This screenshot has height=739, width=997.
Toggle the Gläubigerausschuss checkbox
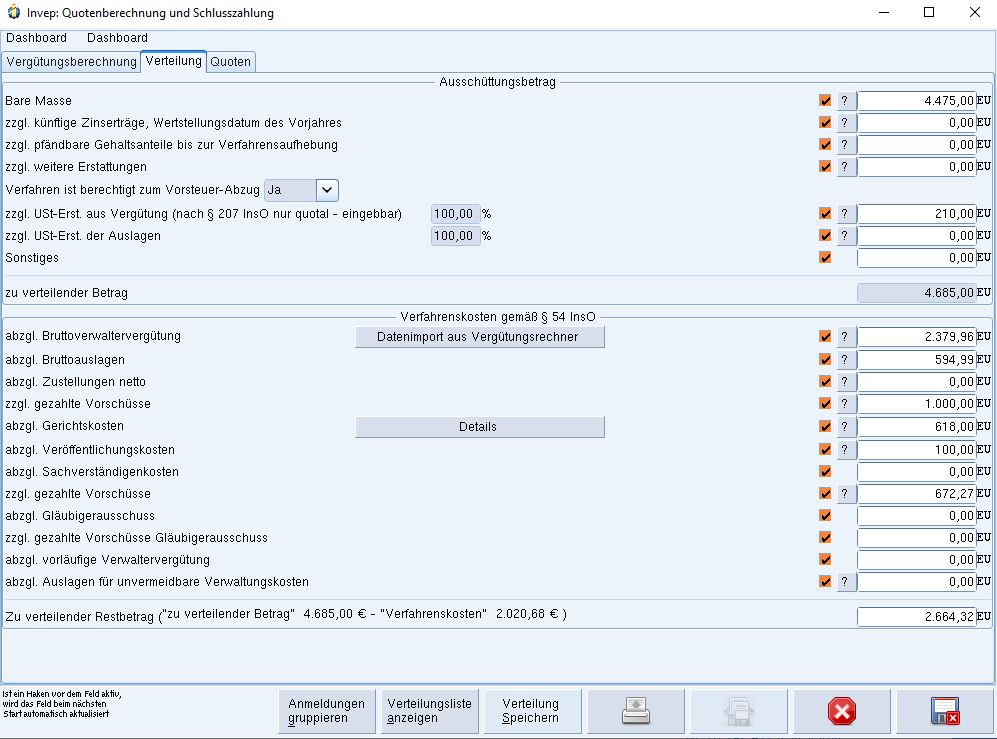click(x=825, y=516)
